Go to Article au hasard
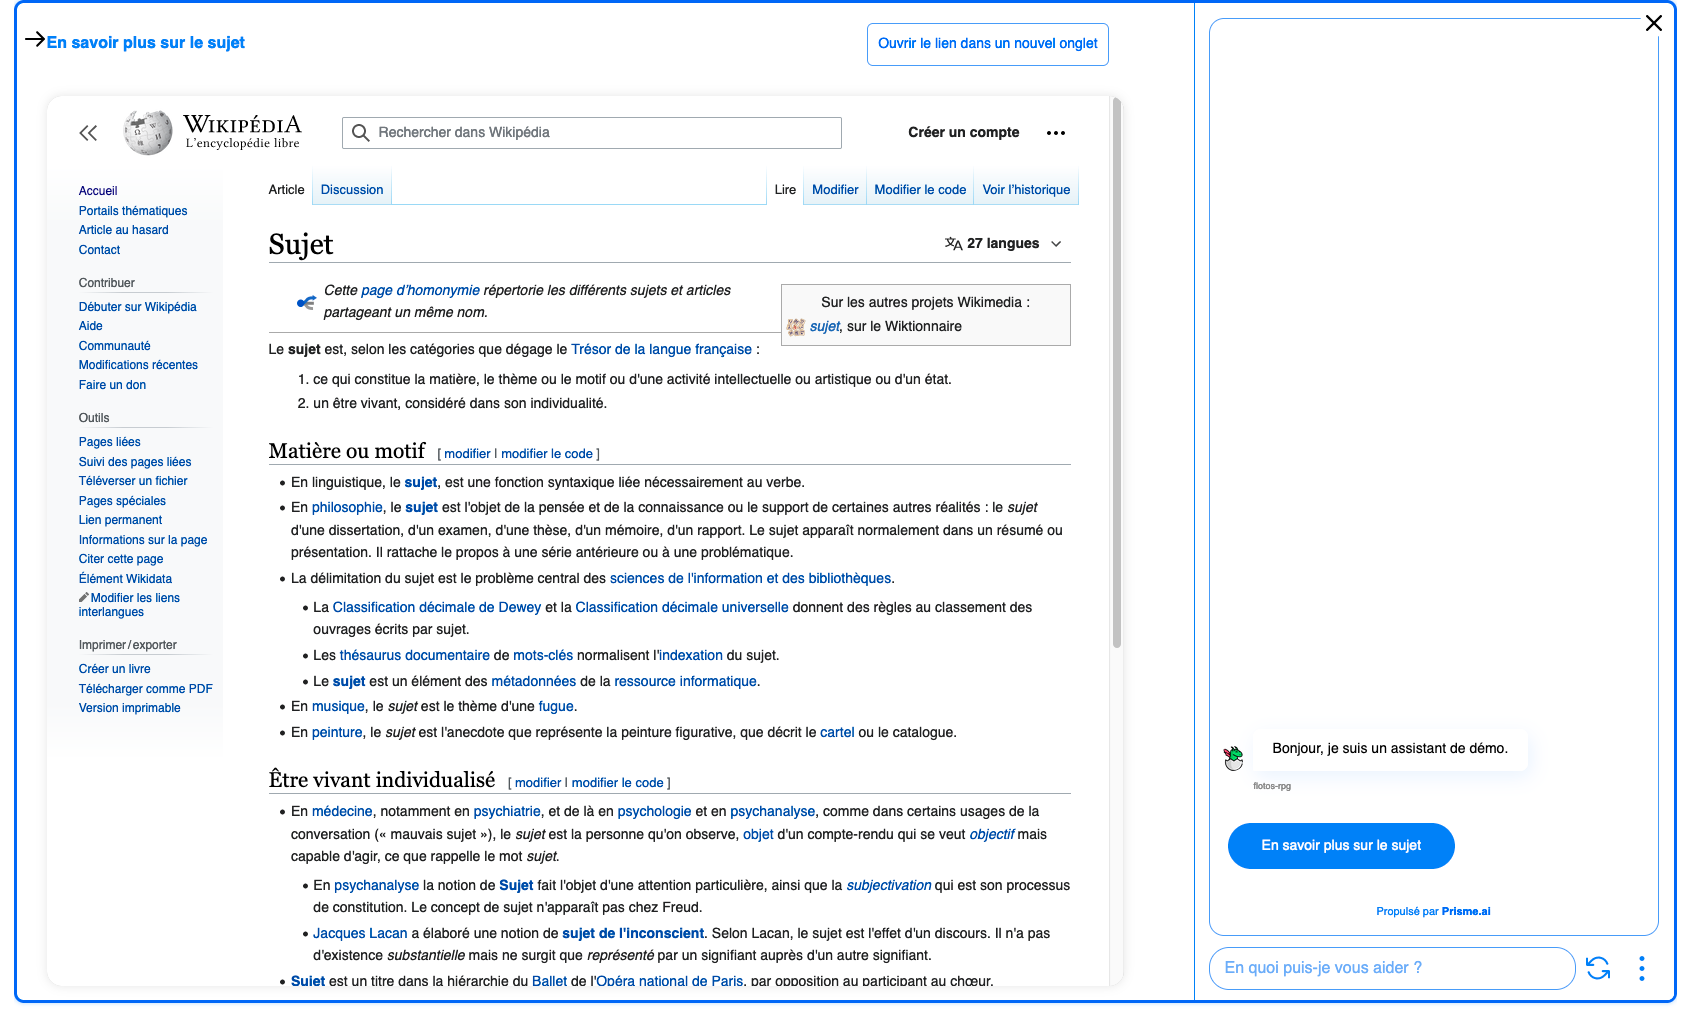The image size is (1685, 1013). point(124,230)
